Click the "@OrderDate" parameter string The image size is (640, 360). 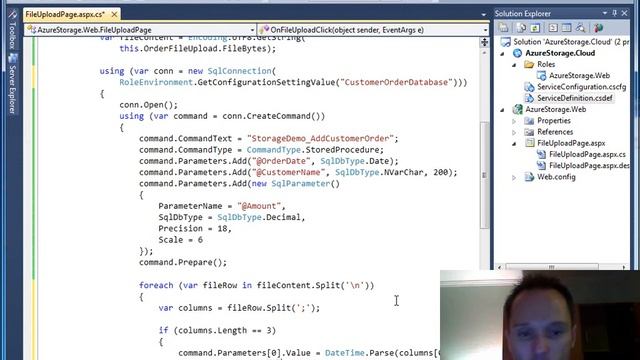click(x=281, y=161)
